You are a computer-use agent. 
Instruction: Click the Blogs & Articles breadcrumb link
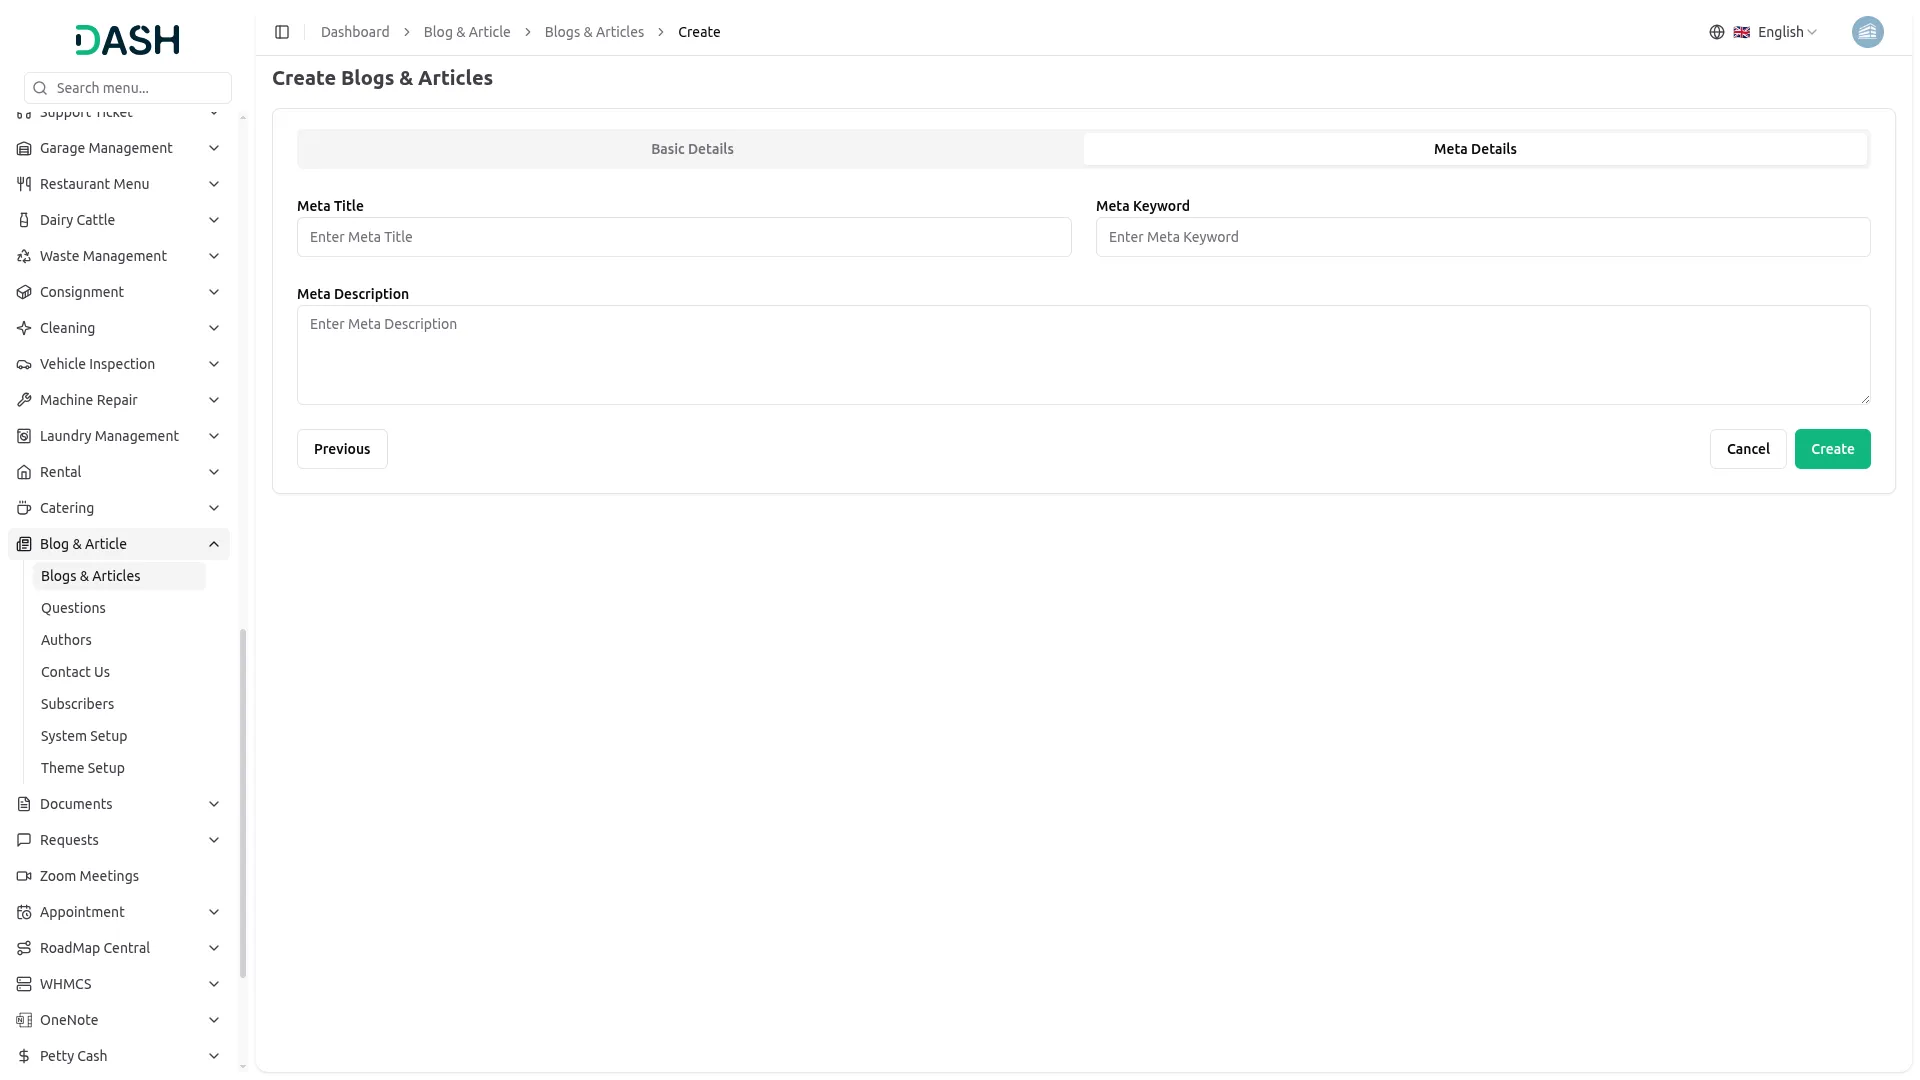(x=594, y=32)
